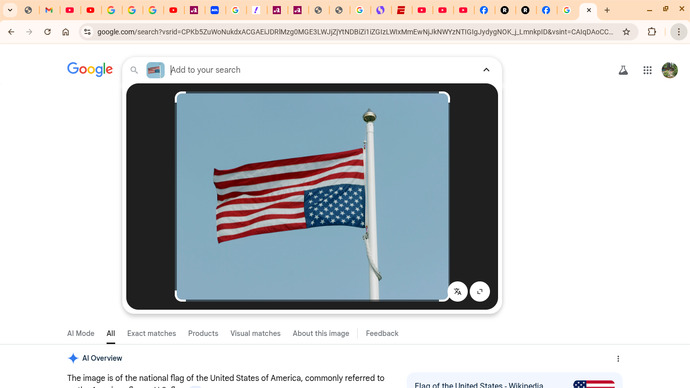Select the All results tab
690x388 pixels.
(110, 333)
